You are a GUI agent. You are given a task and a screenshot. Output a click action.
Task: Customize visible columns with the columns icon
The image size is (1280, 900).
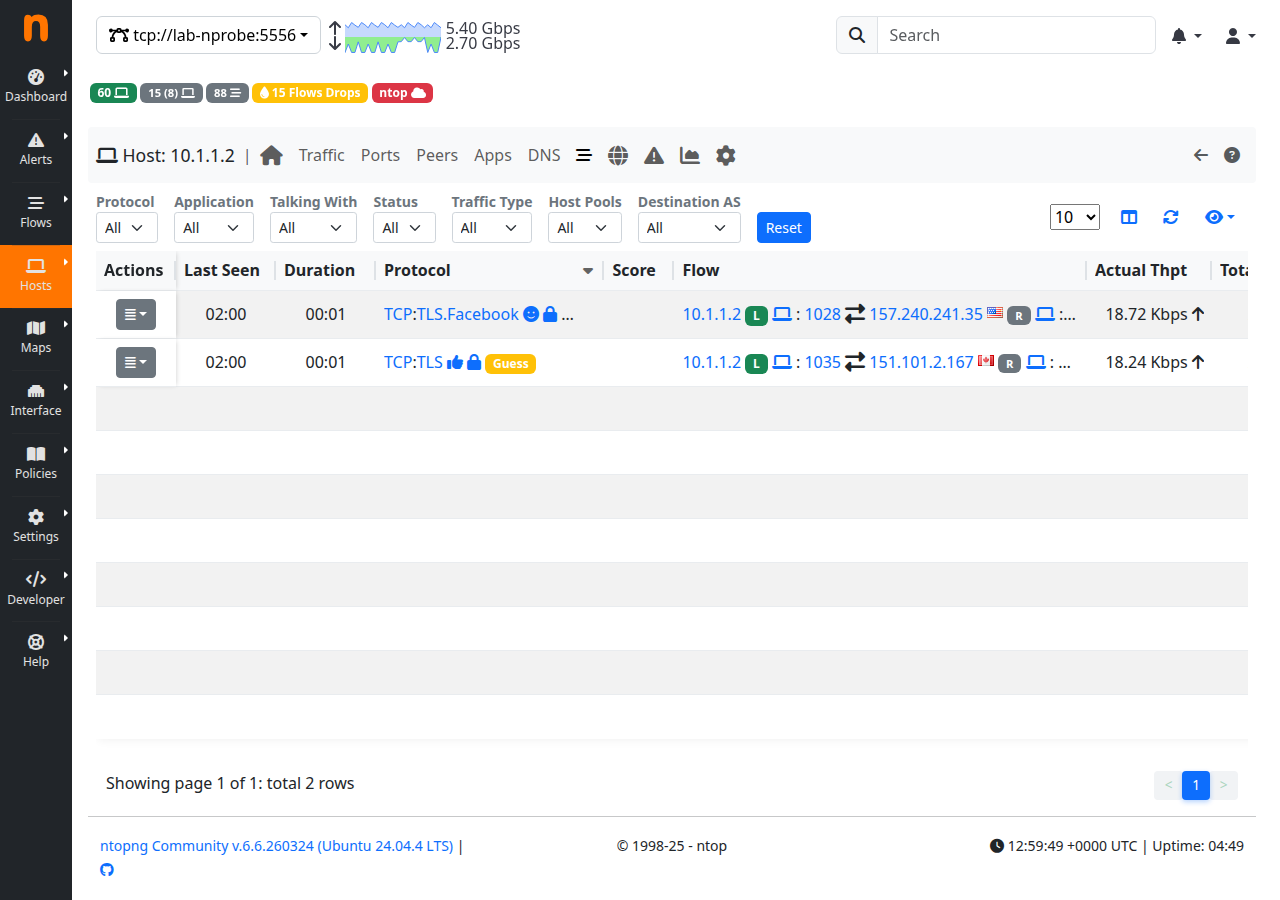pos(1128,217)
